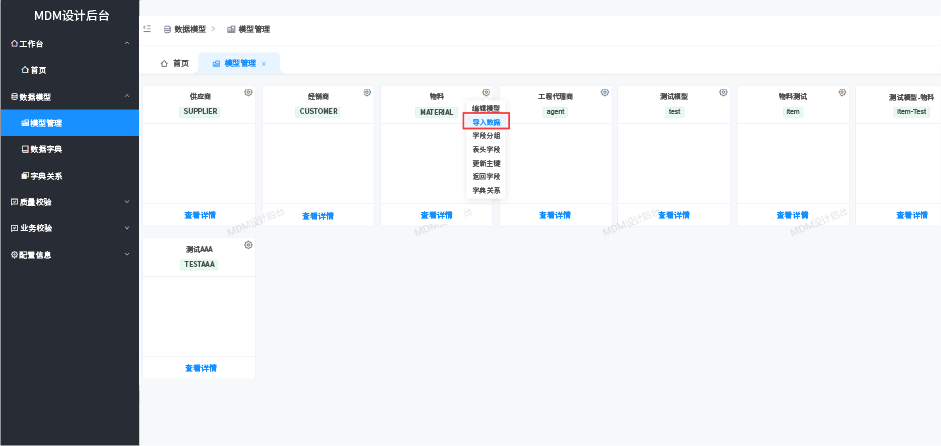Choose 字段分组 in the context menu
The width and height of the screenshot is (941, 446).
point(486,135)
